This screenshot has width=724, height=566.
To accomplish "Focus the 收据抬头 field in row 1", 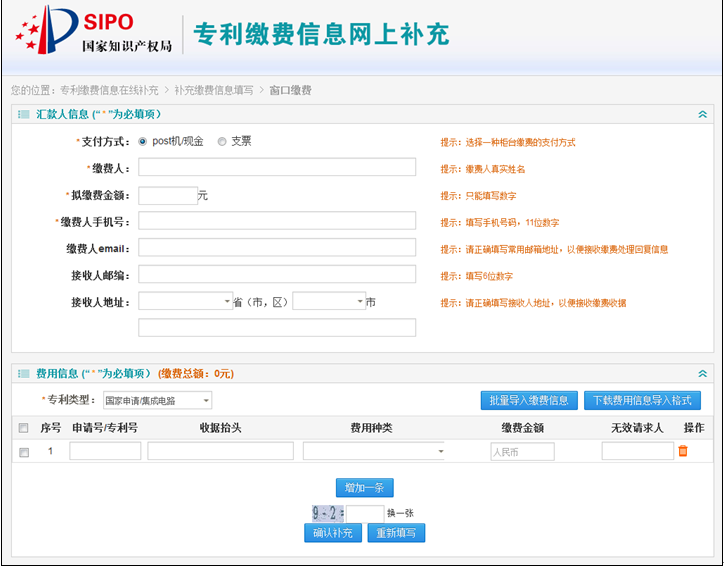I will point(221,451).
